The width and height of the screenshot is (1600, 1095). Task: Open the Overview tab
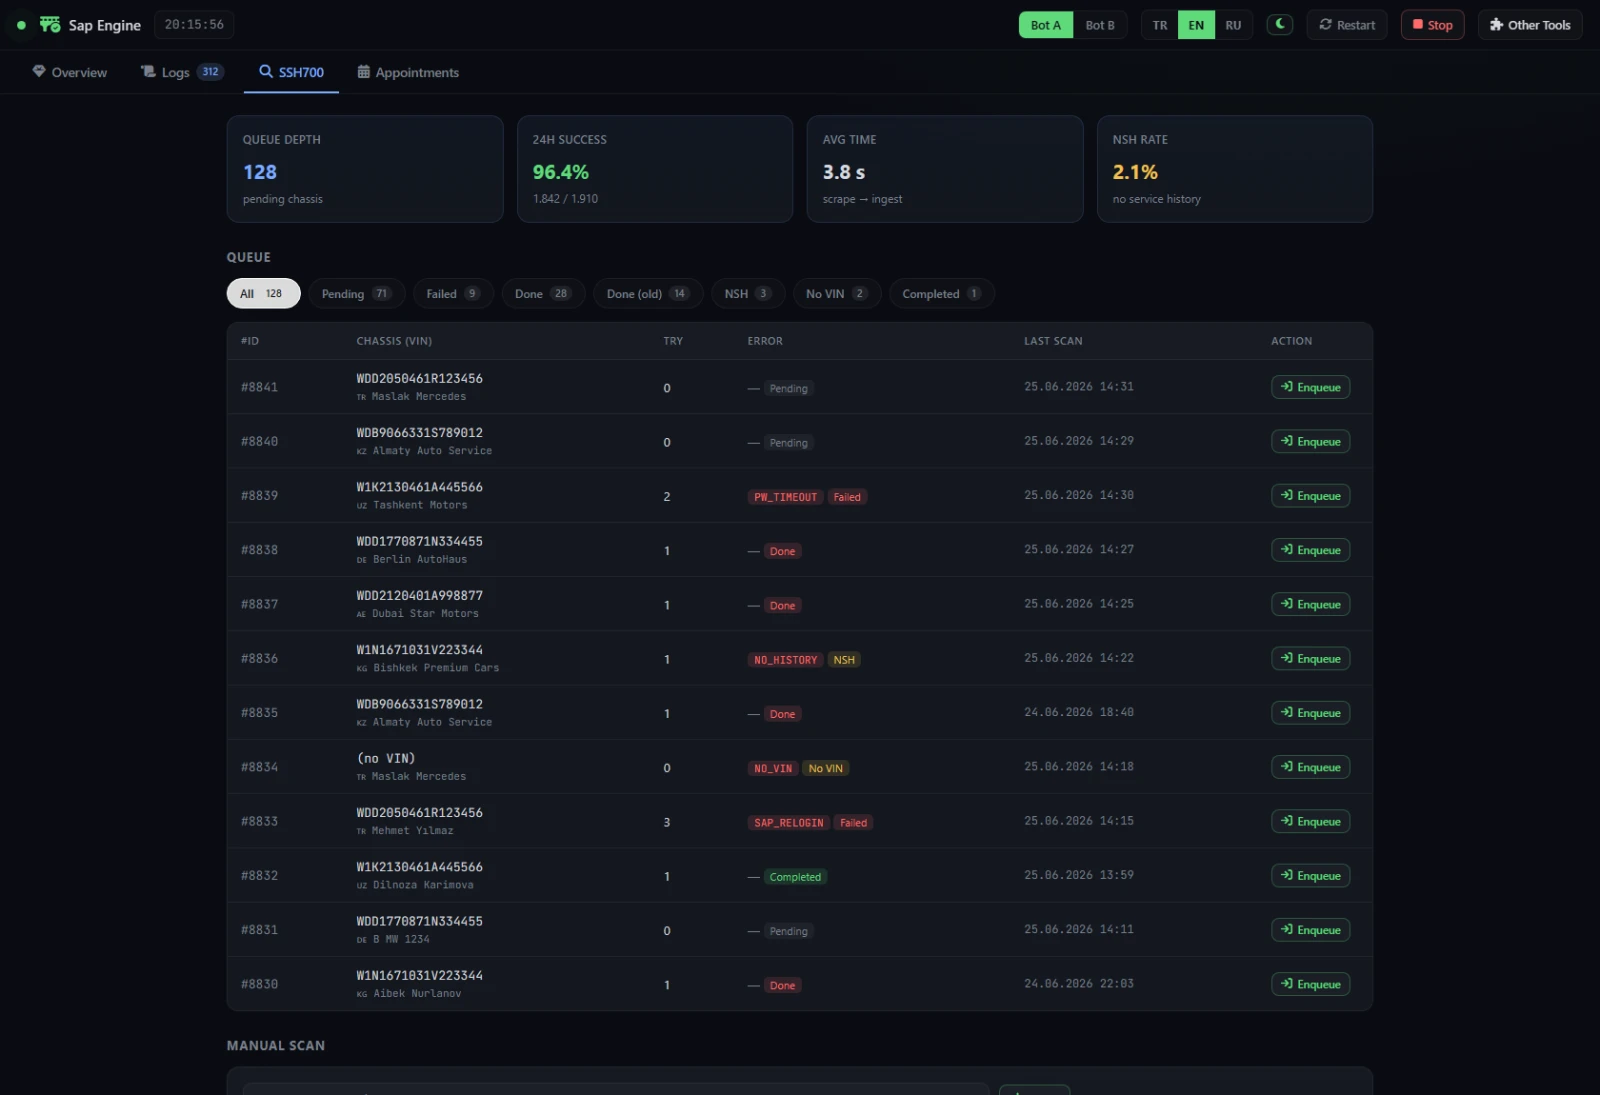pos(70,72)
